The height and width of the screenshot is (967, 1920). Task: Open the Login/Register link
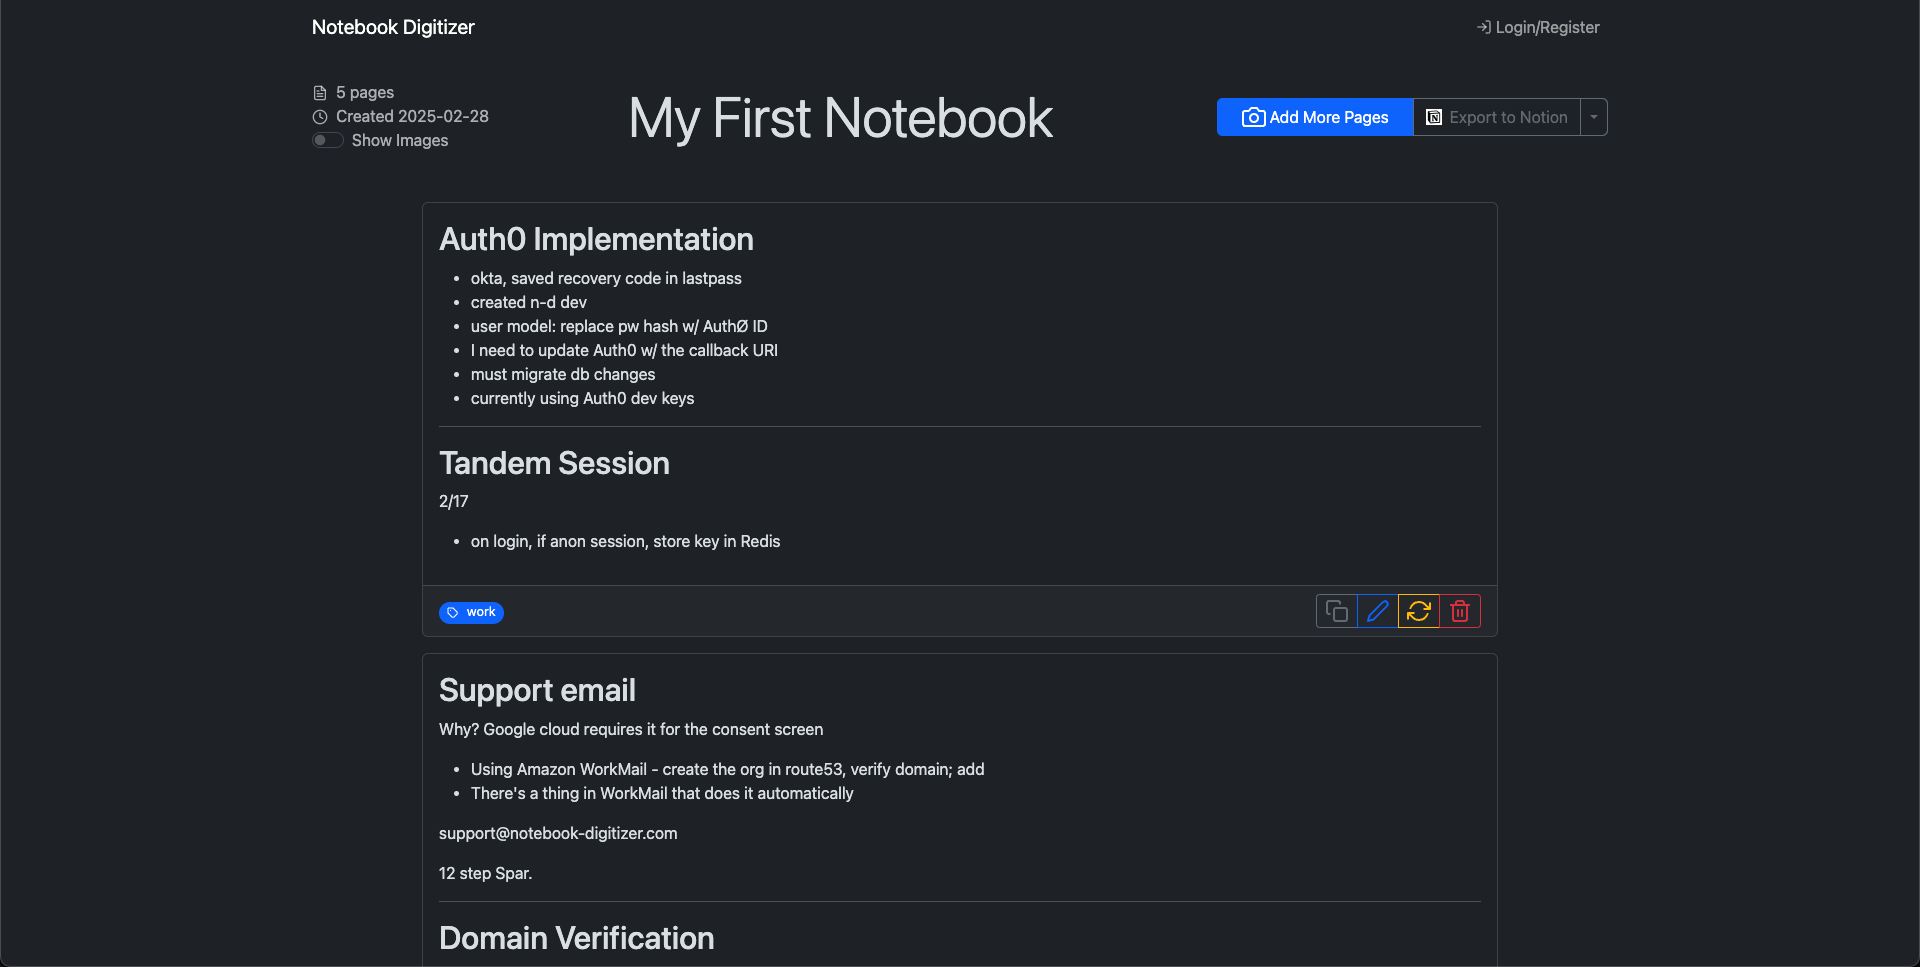pos(1538,27)
